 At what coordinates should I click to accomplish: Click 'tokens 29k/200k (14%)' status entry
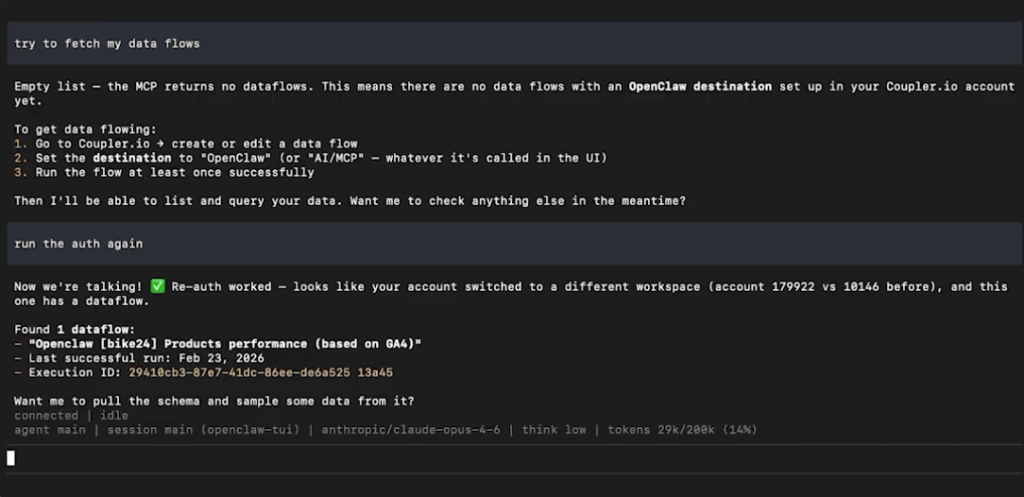click(682, 430)
